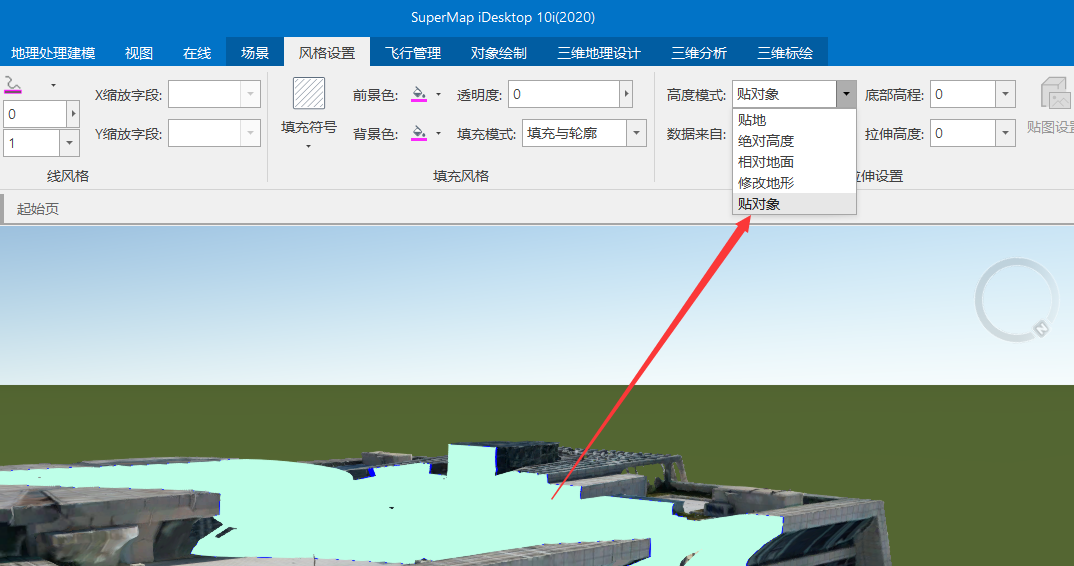
Task: Select 修改地形 in the height mode list
Action: click(x=795, y=183)
